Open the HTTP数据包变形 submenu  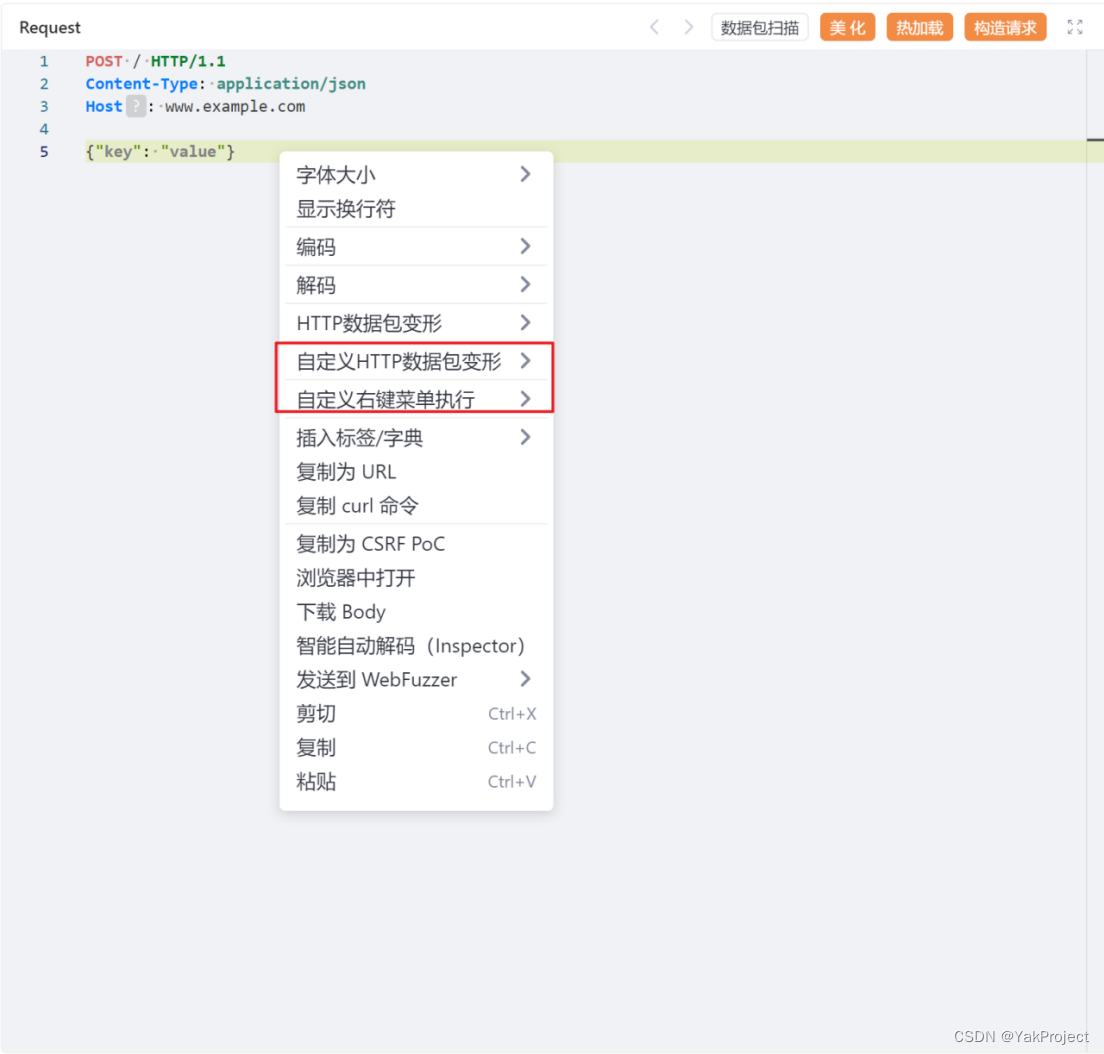(x=416, y=323)
